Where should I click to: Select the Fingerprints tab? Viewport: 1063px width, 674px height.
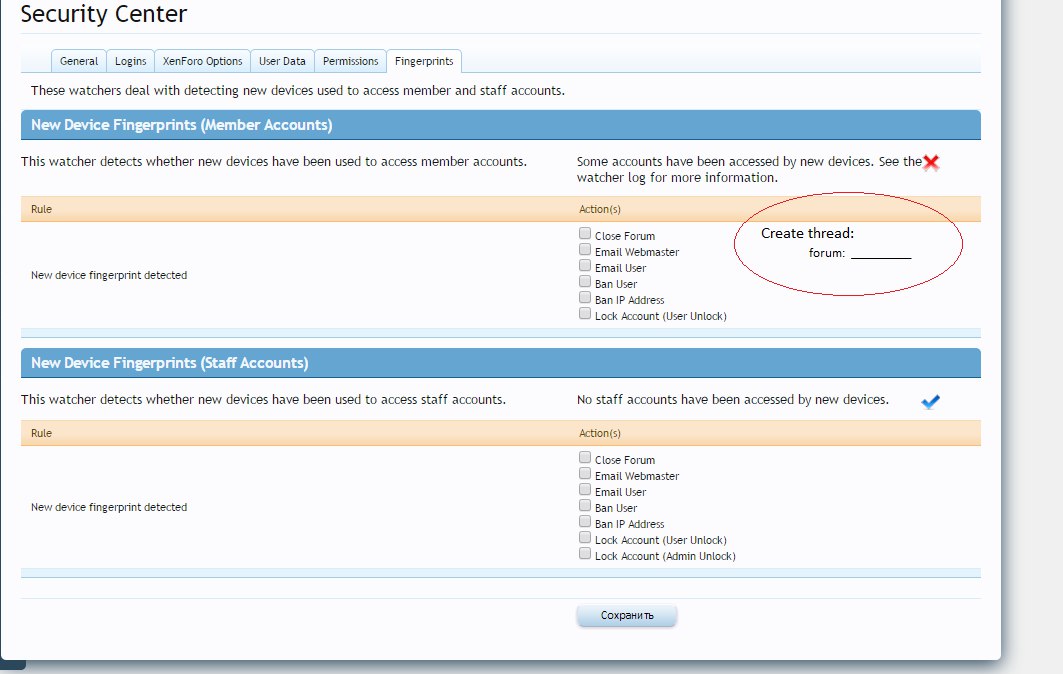(x=424, y=61)
